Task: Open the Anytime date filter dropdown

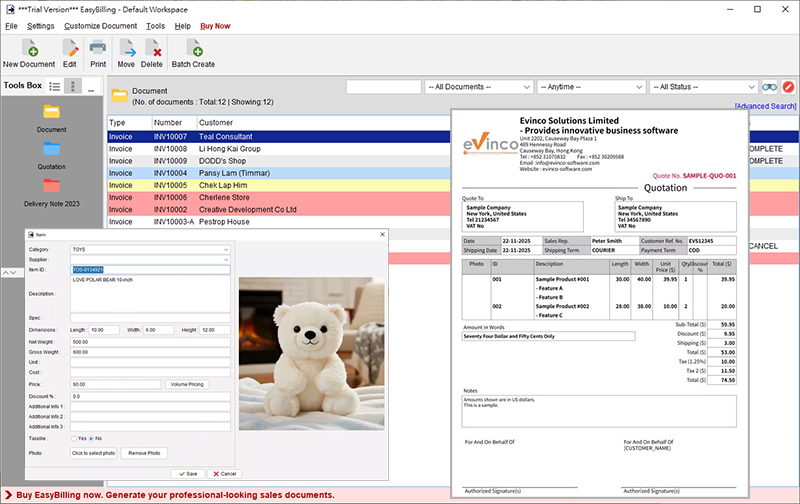Action: pos(591,87)
